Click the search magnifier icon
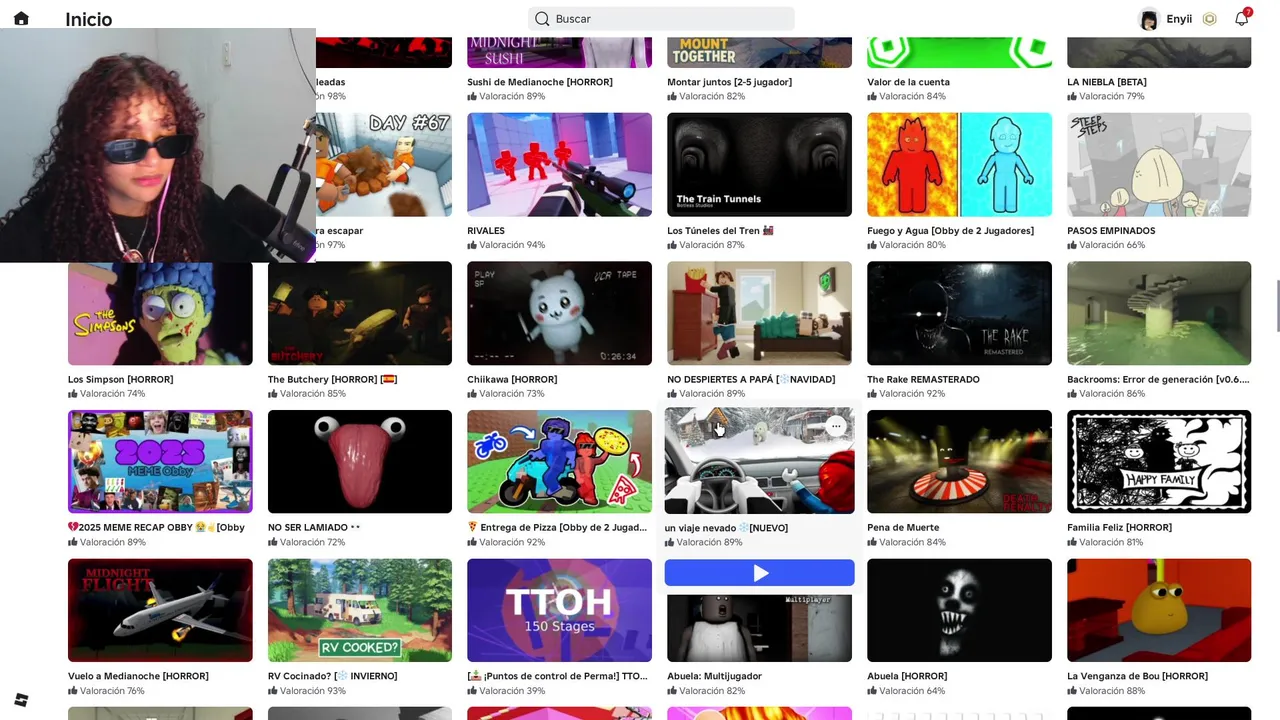Viewport: 1280px width, 720px height. coord(542,19)
